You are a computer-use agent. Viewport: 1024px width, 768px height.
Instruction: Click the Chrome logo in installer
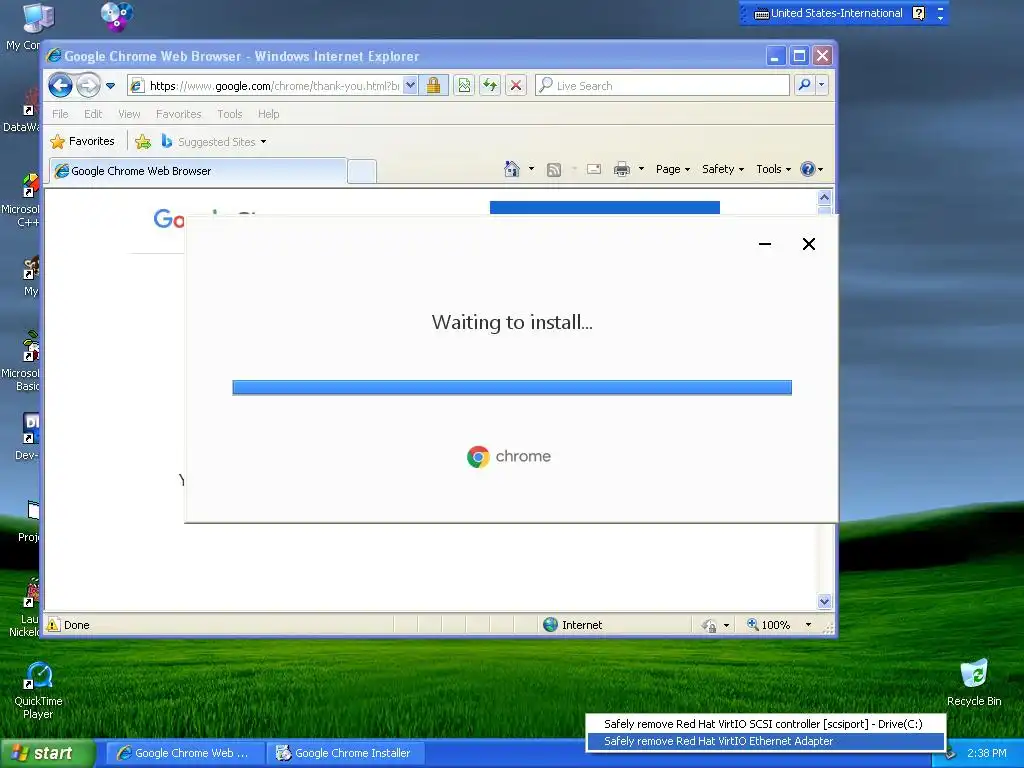pyautogui.click(x=478, y=456)
